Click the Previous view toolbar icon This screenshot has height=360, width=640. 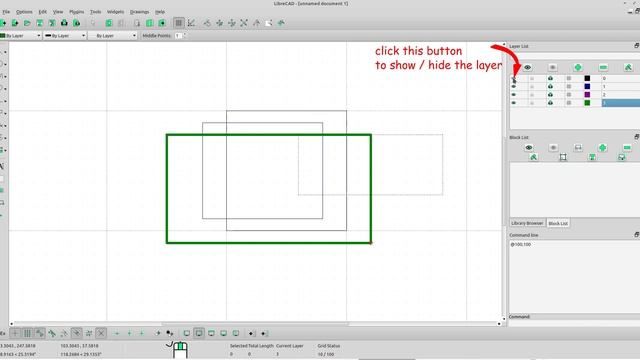coord(256,23)
